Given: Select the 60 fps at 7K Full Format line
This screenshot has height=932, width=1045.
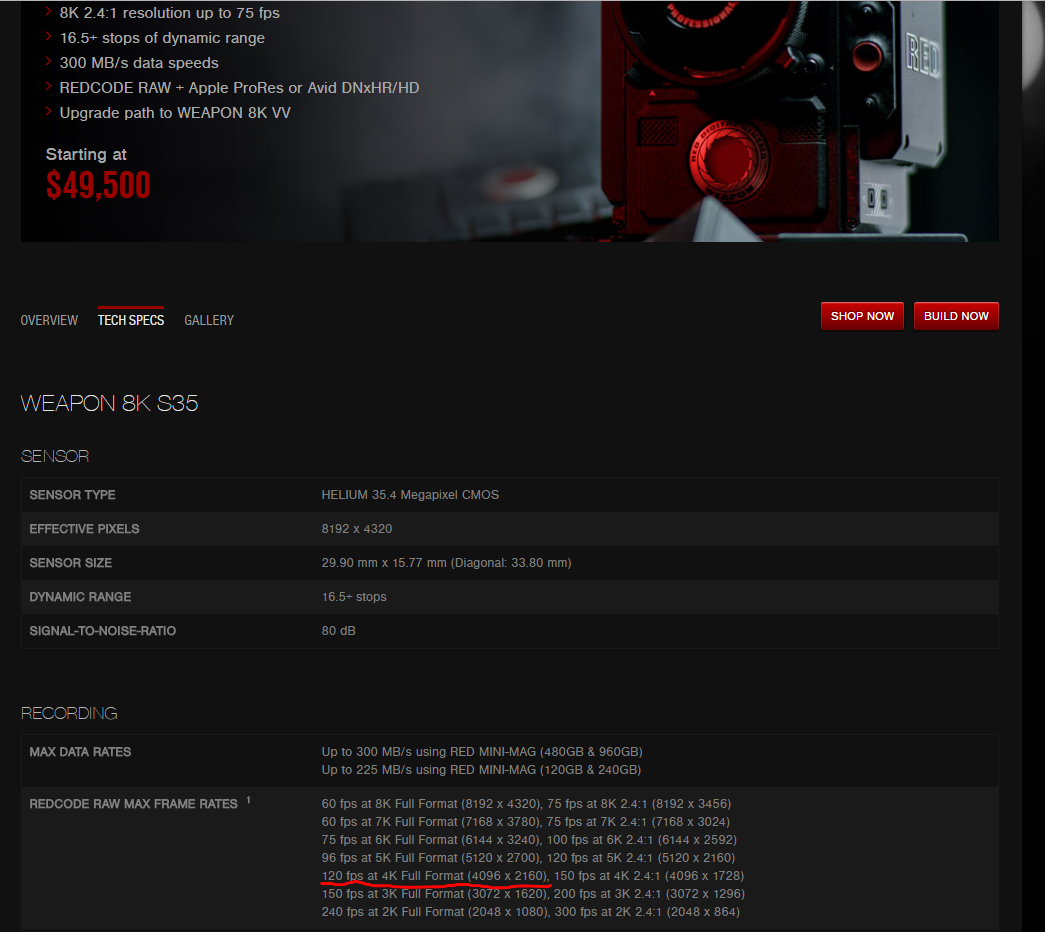Looking at the screenshot, I should (x=526, y=822).
